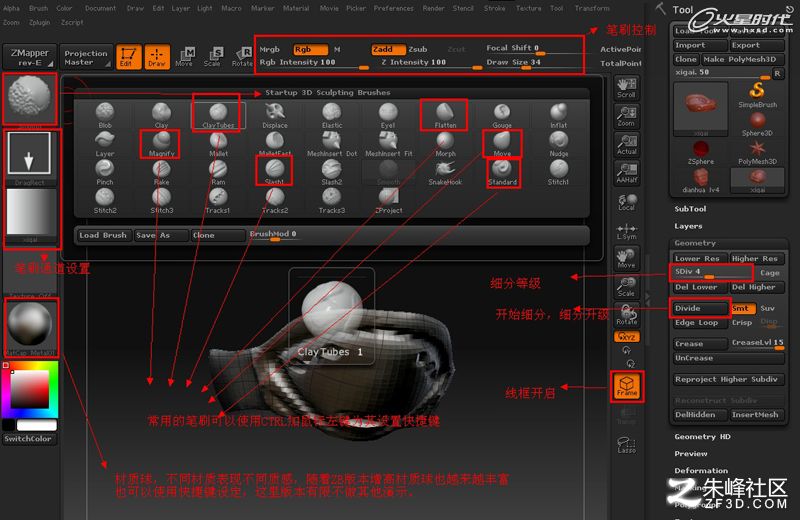
Task: Expand the Preview section
Action: 691,454
